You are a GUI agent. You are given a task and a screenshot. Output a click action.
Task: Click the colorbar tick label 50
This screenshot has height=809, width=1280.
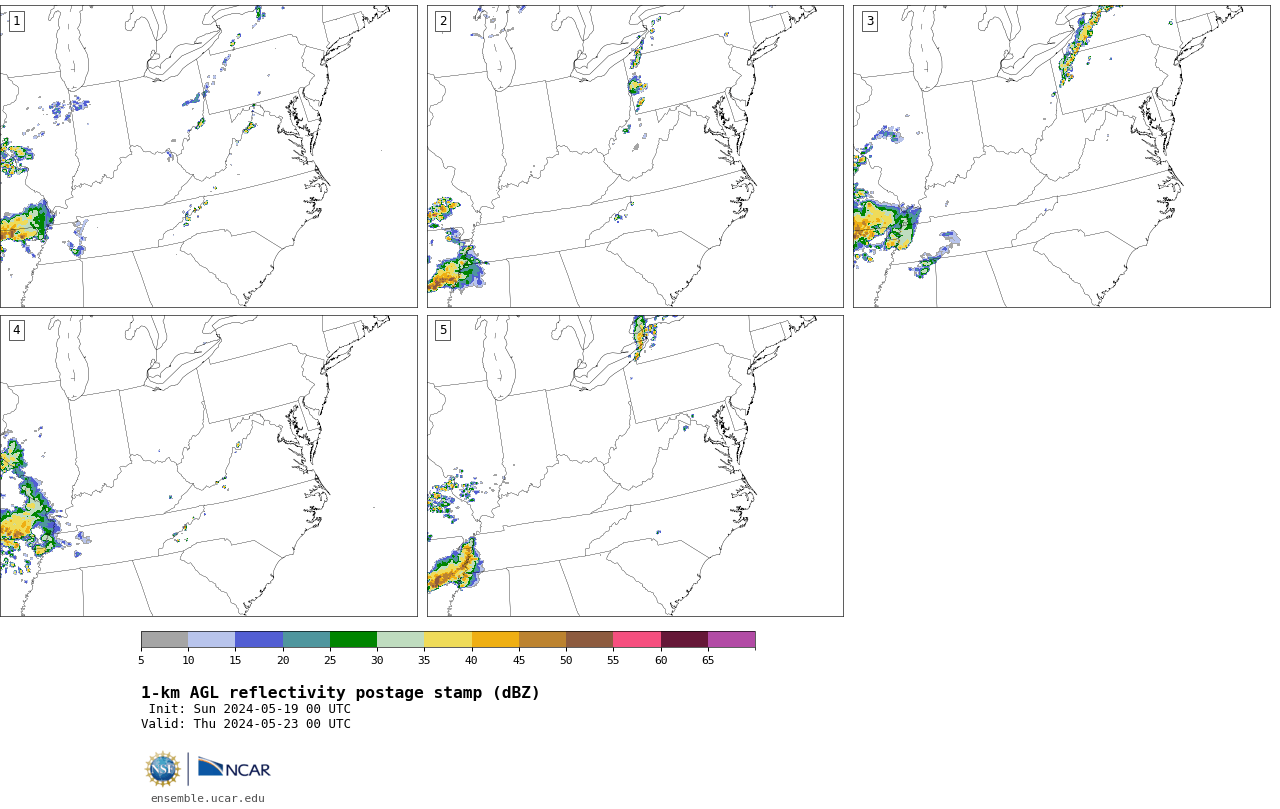[x=566, y=660]
